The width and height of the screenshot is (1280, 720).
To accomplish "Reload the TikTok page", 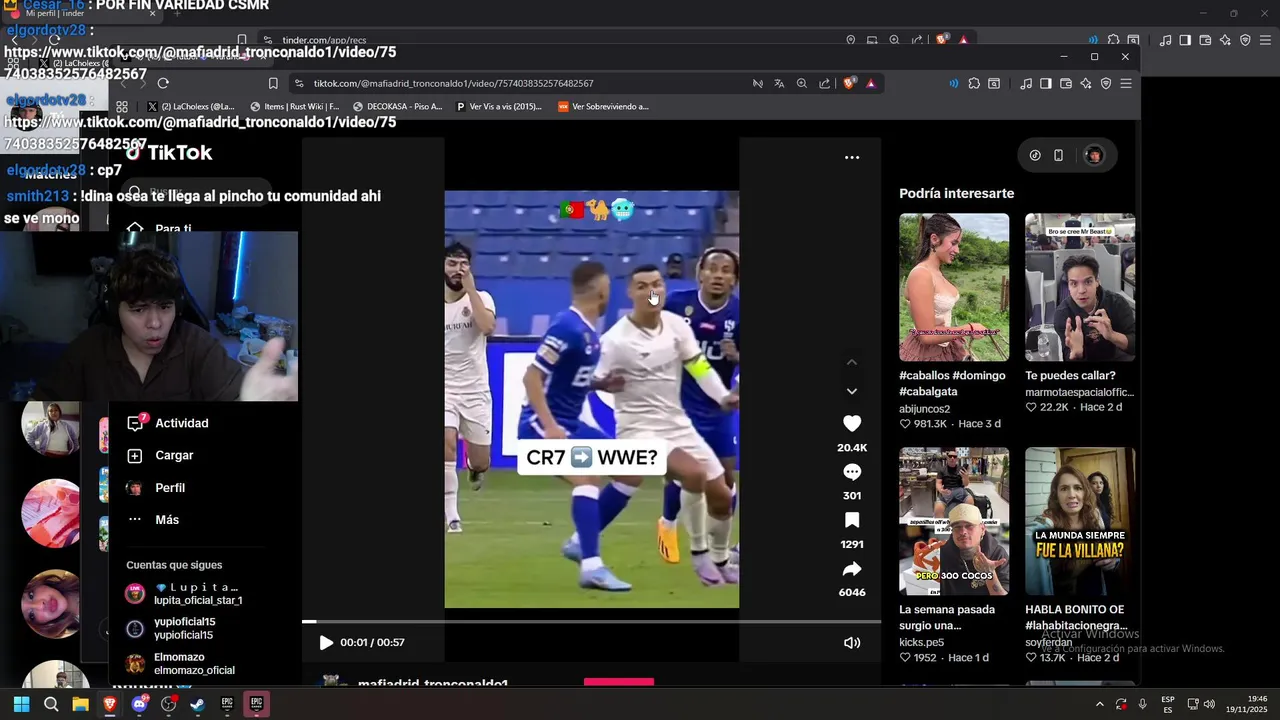I will pos(163,83).
